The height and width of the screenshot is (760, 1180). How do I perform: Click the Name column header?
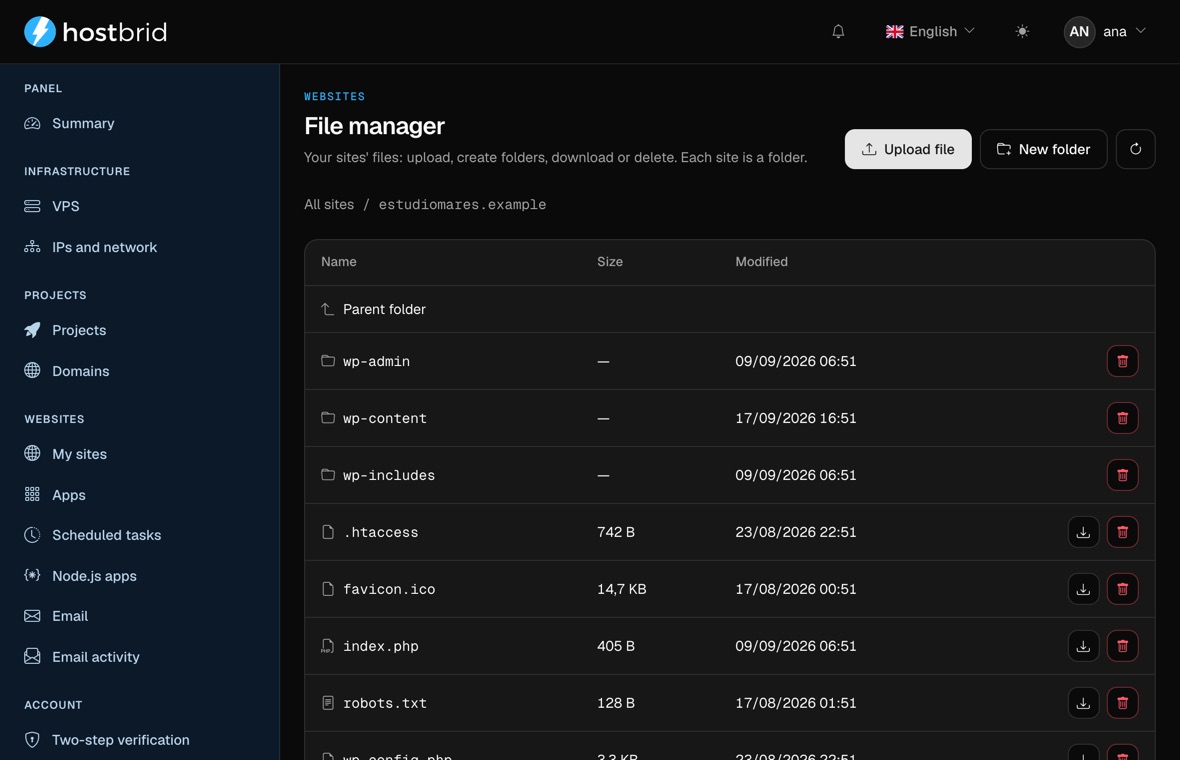(339, 262)
